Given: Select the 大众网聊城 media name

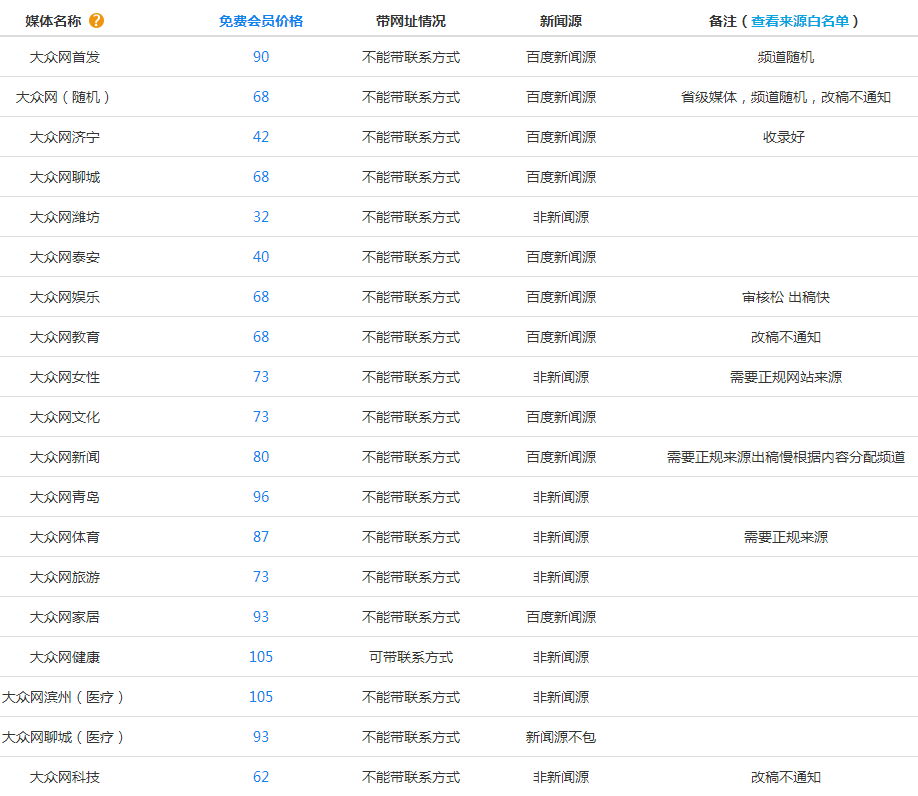Looking at the screenshot, I should click(x=65, y=177).
